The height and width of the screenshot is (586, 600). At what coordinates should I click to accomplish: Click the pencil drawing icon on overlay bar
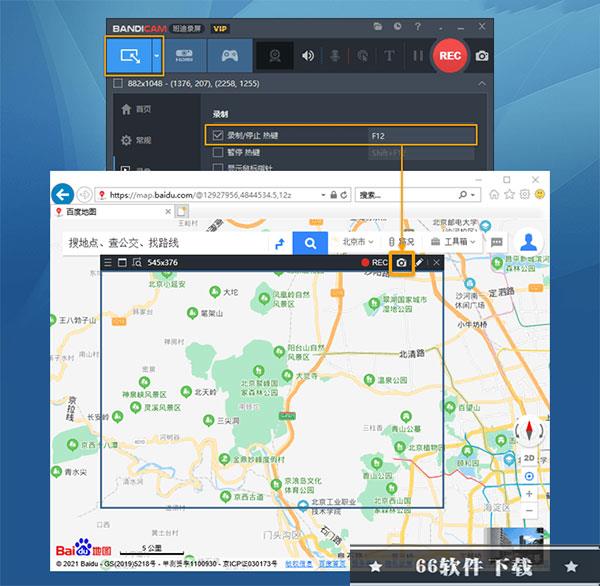[x=419, y=263]
